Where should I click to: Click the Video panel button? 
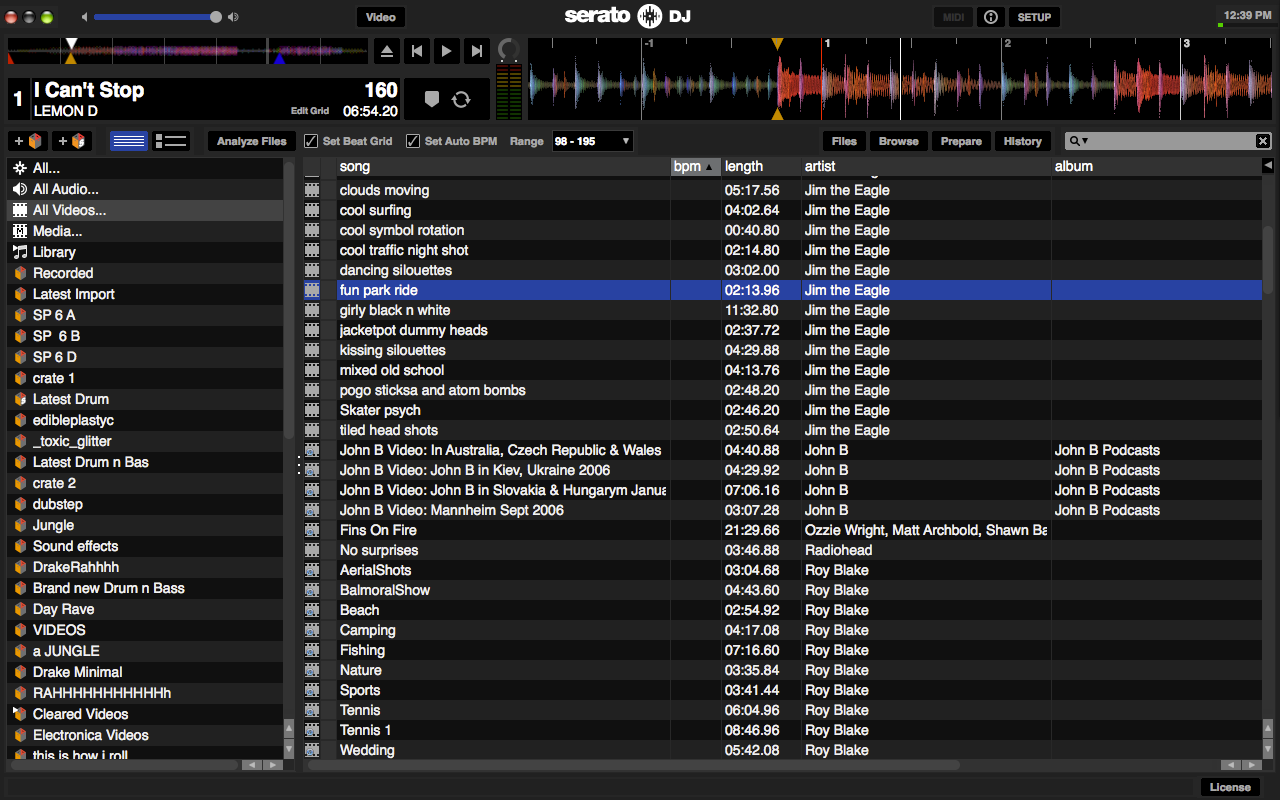coord(381,17)
